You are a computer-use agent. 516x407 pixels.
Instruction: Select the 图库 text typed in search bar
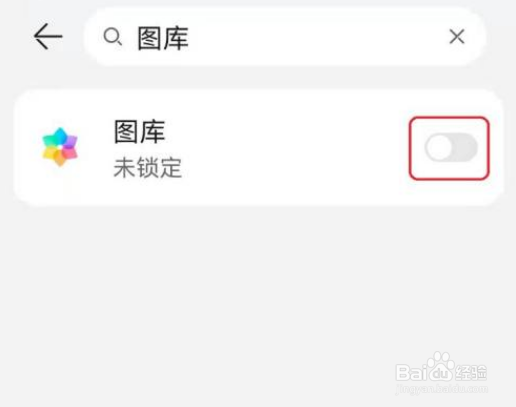[163, 38]
